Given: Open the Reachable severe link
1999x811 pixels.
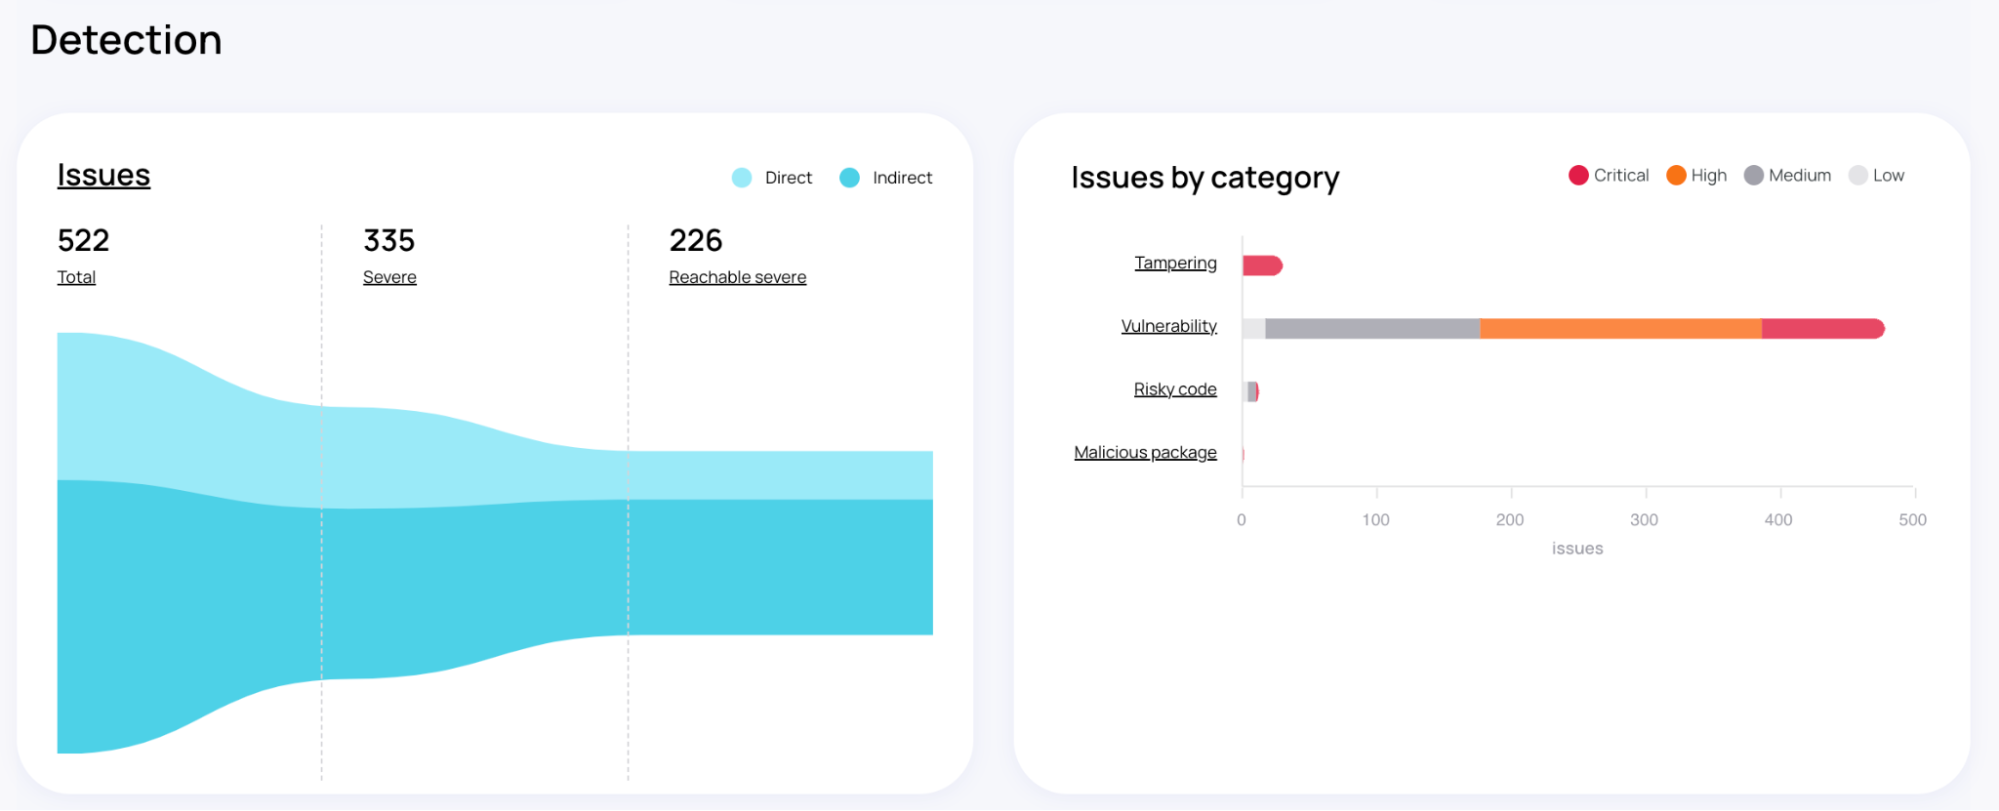Looking at the screenshot, I should [737, 277].
